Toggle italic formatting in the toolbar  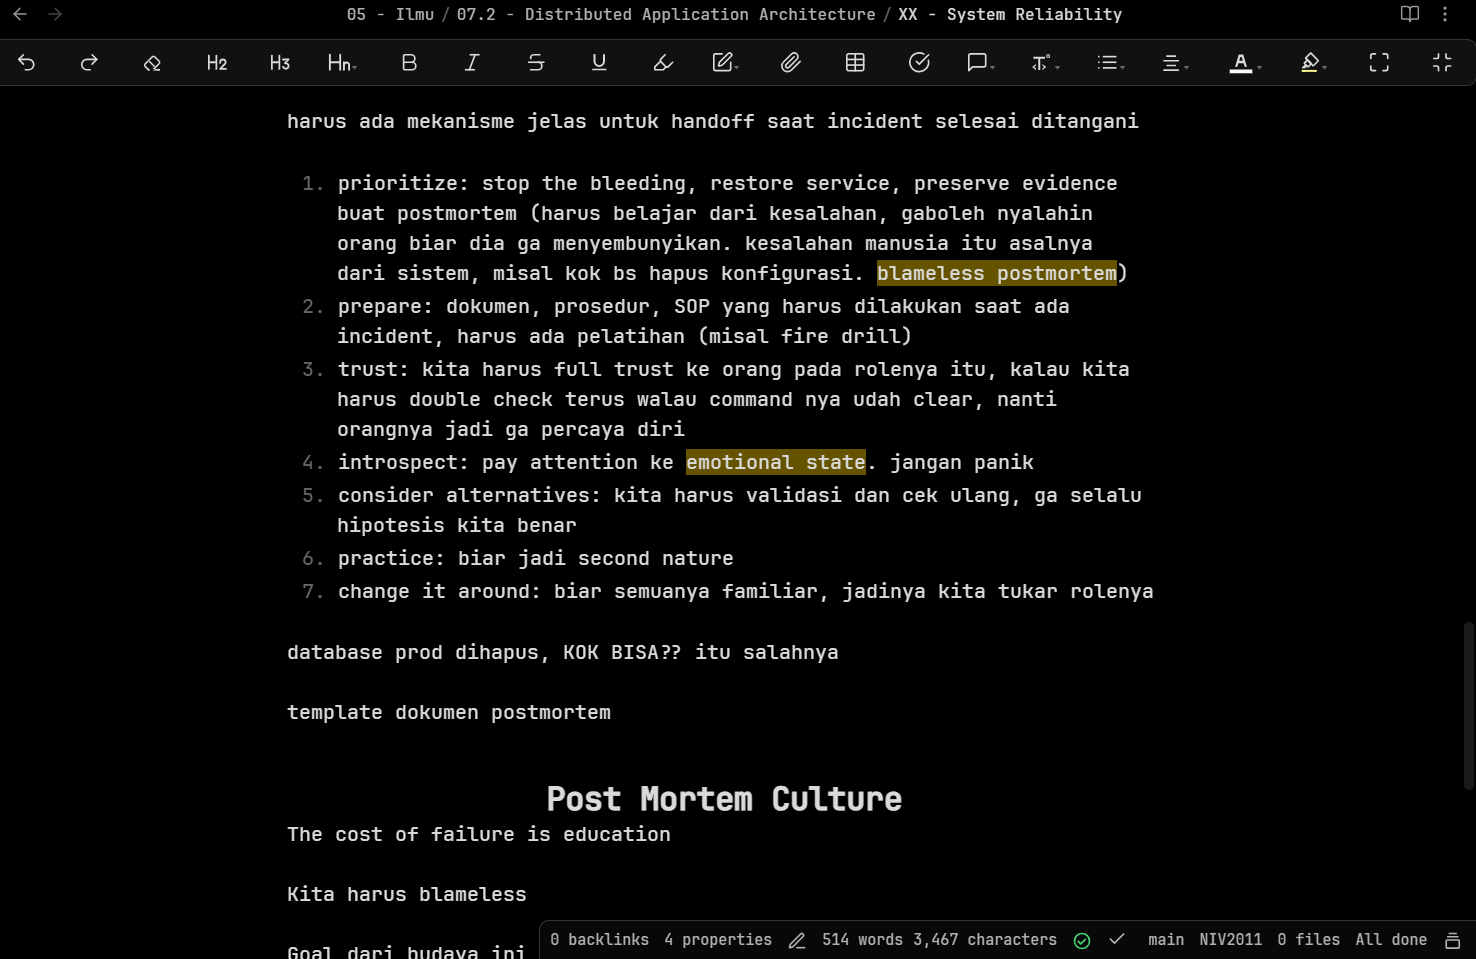pyautogui.click(x=471, y=62)
